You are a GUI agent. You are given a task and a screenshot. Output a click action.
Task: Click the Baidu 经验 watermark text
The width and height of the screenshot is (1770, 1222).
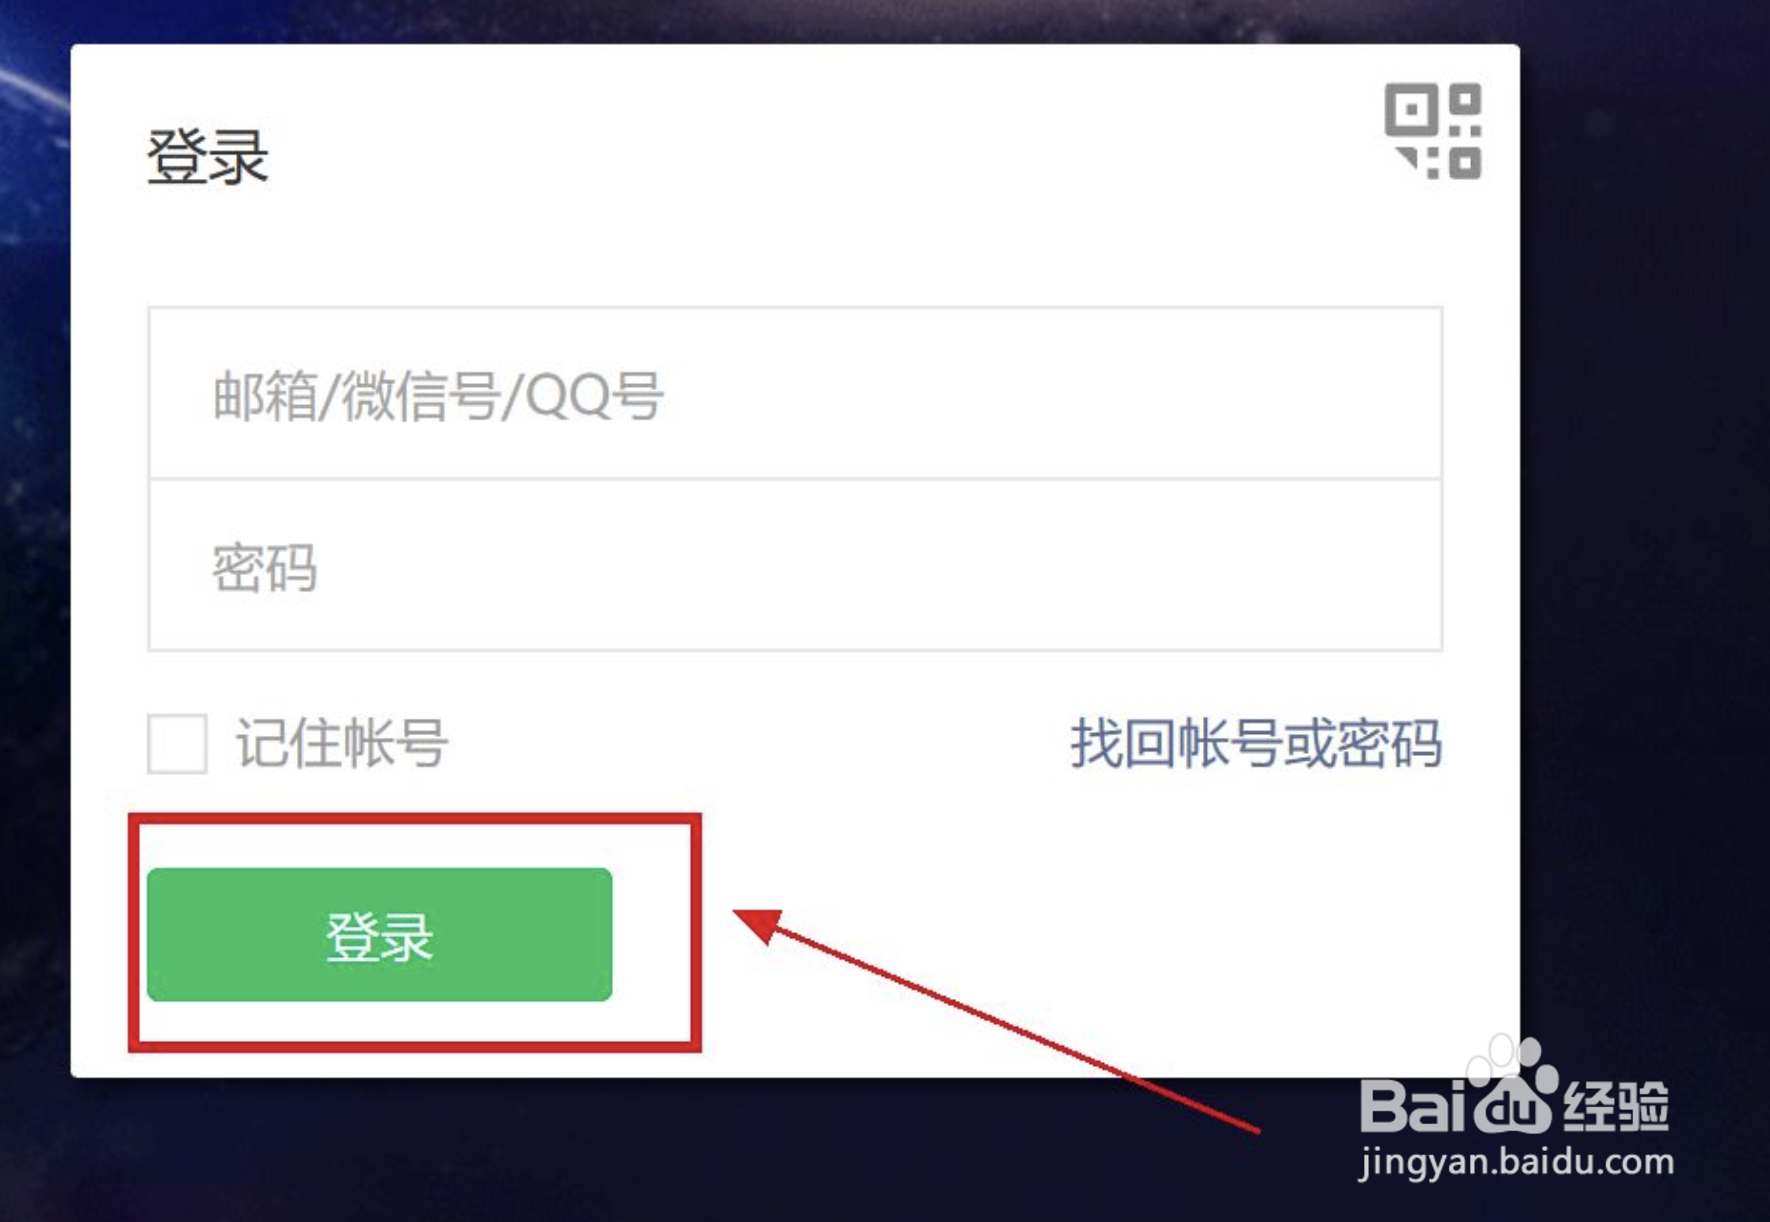pyautogui.click(x=1514, y=1104)
